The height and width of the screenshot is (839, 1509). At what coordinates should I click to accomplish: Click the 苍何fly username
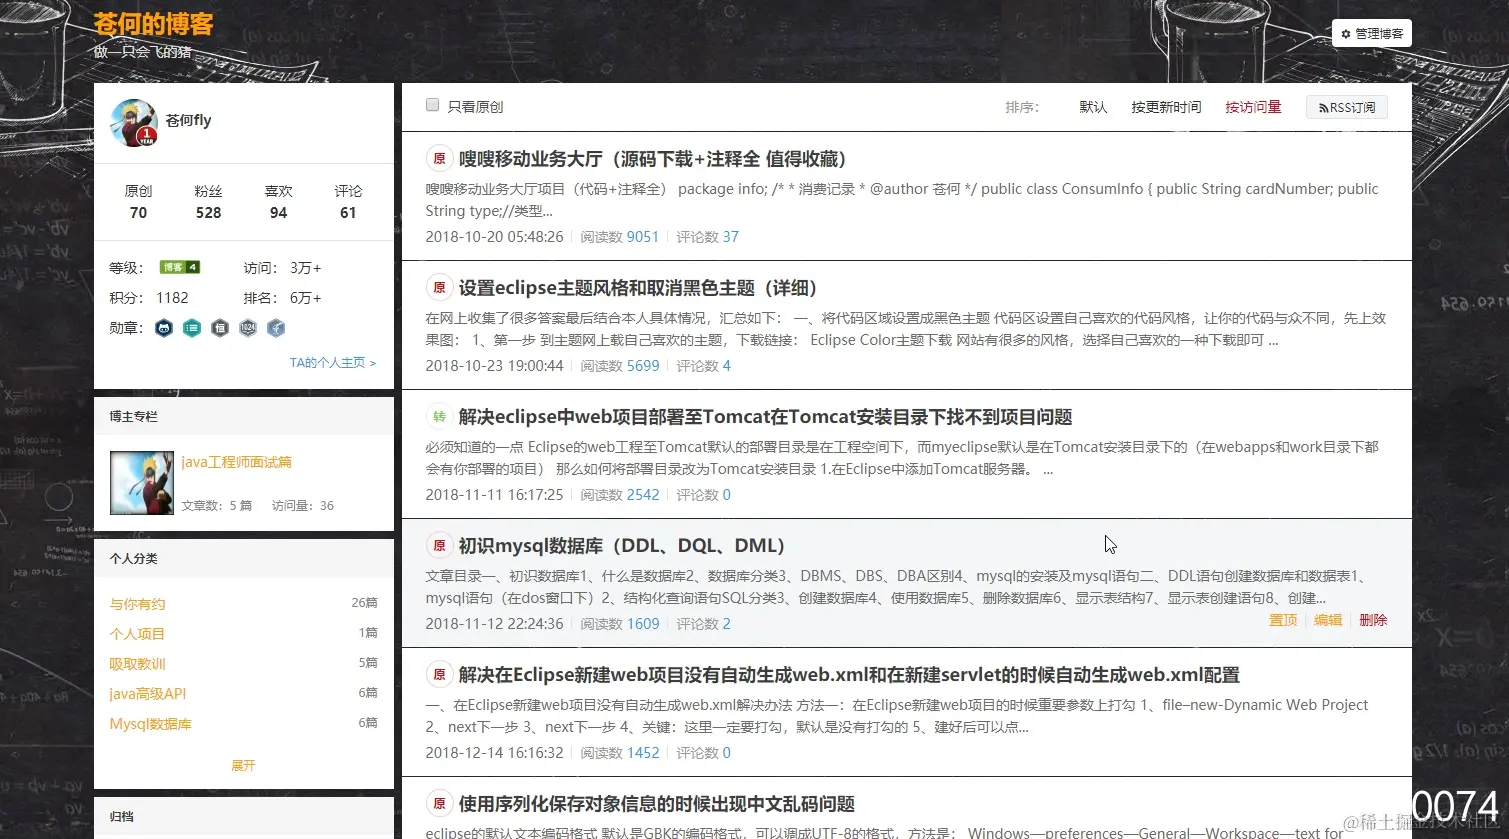(x=188, y=120)
